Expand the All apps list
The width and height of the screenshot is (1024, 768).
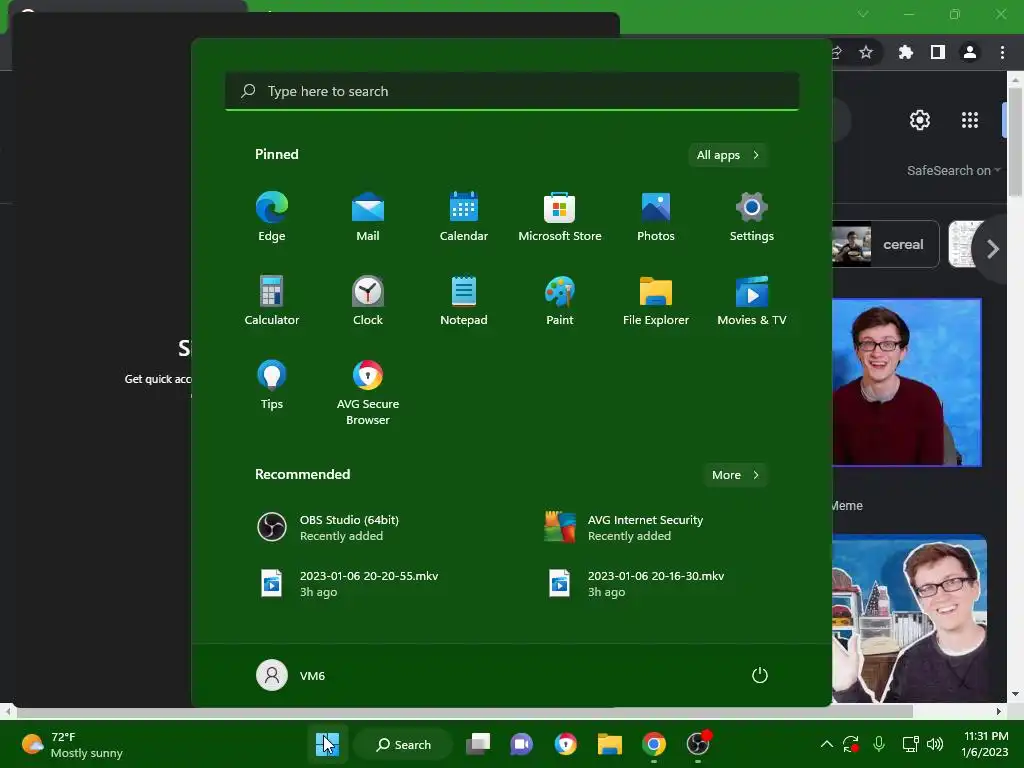coord(728,155)
